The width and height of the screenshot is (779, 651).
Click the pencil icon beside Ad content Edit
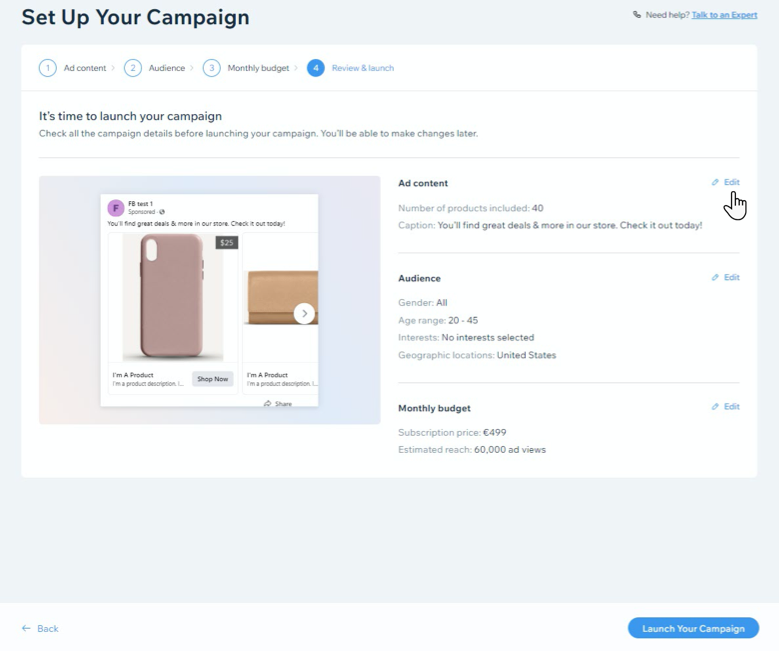tap(715, 182)
